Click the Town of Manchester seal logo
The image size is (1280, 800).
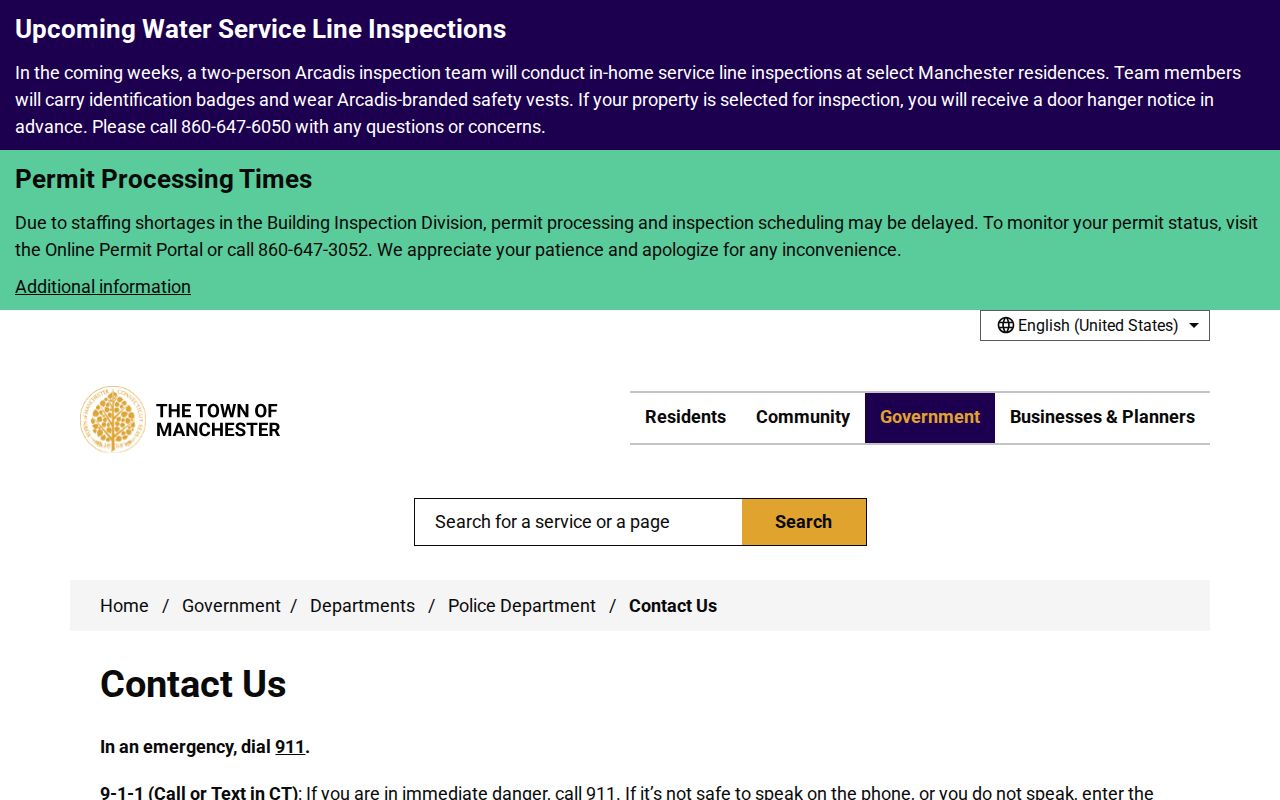click(x=113, y=420)
